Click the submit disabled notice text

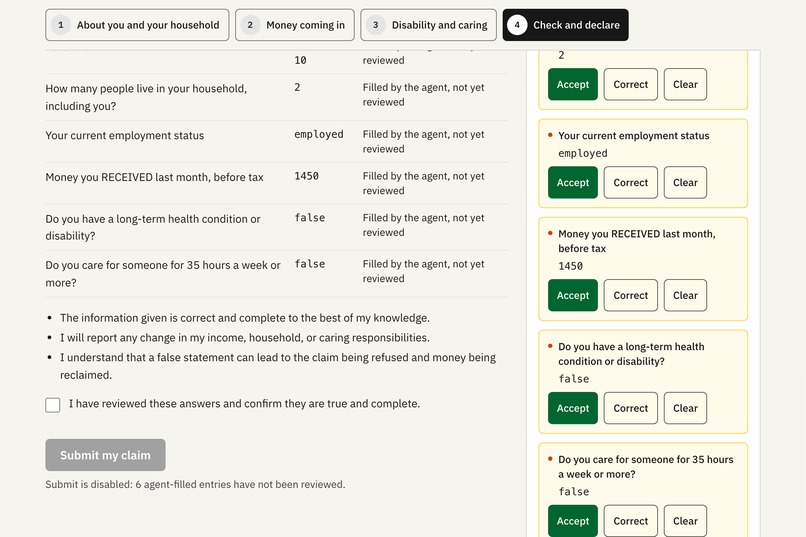point(195,485)
